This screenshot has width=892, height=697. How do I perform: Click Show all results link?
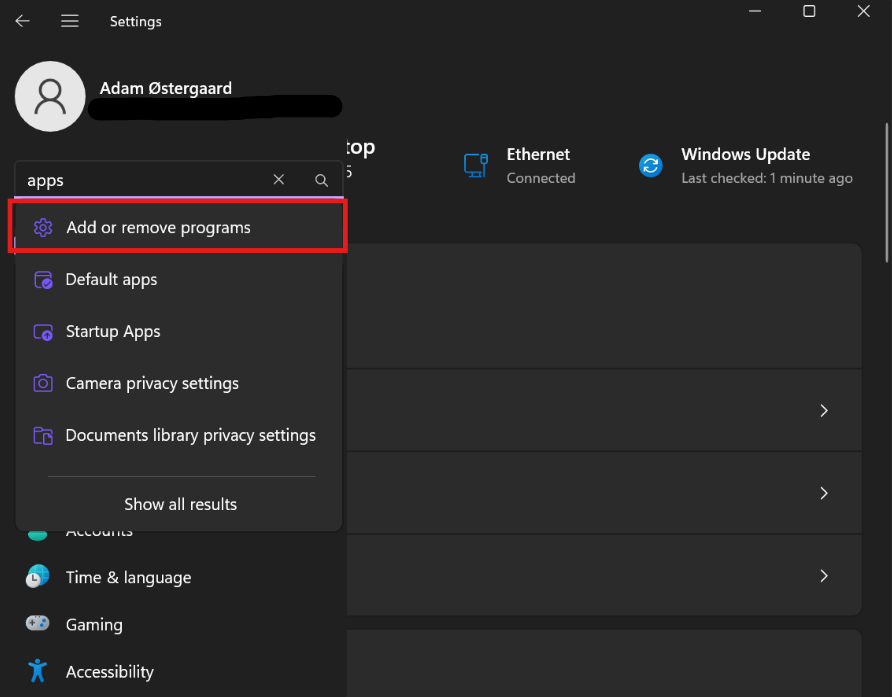point(180,504)
